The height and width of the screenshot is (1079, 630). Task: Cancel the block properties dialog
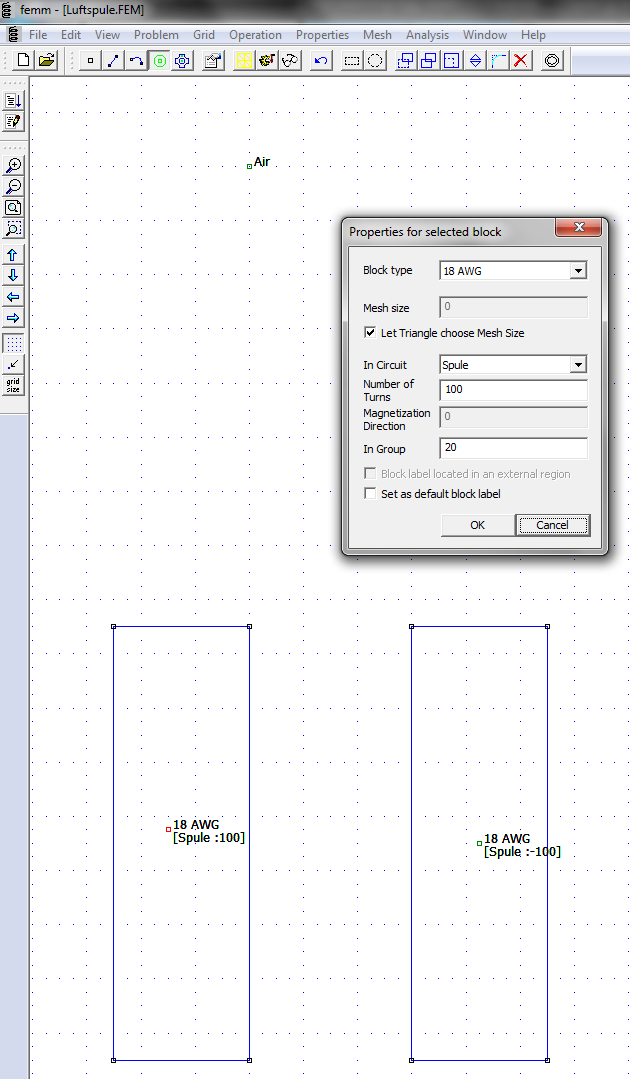[552, 525]
